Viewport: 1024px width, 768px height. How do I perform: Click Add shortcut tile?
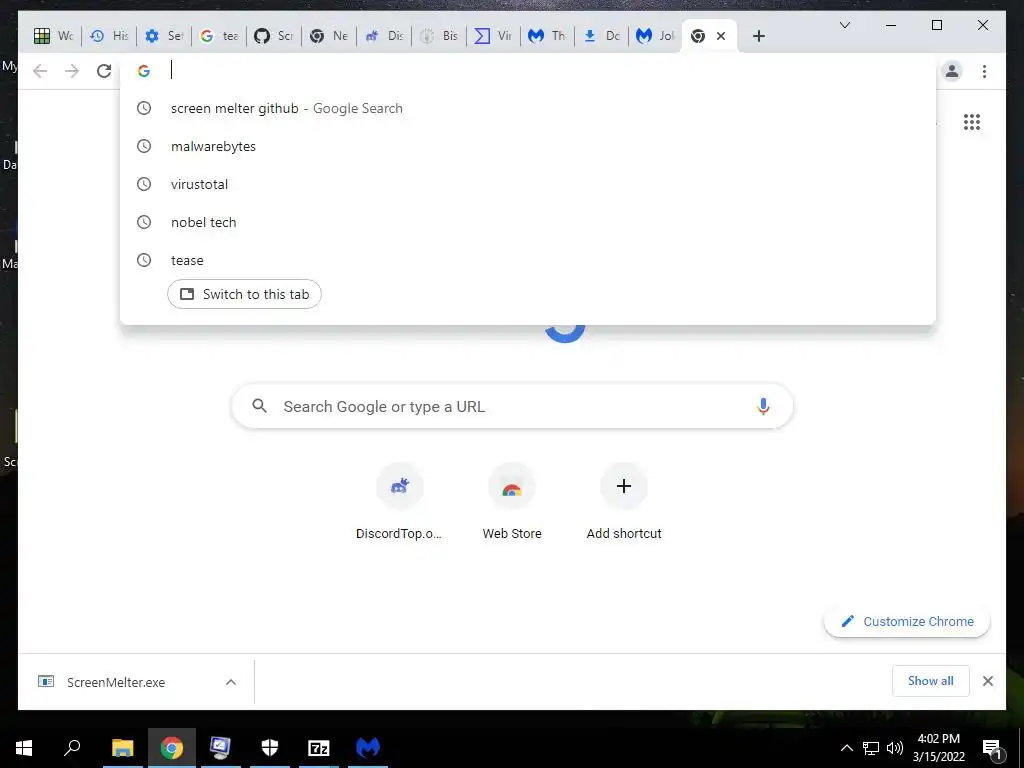click(x=624, y=502)
